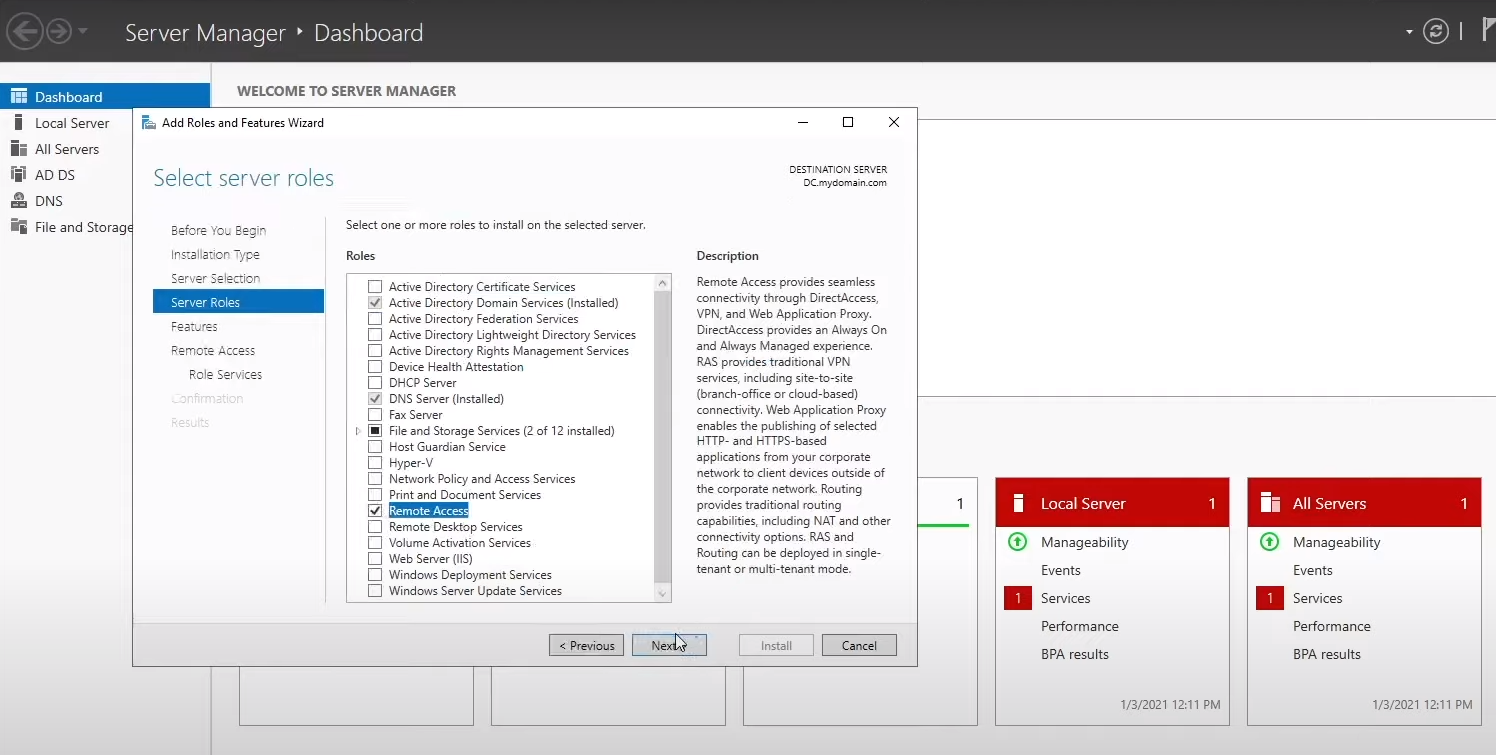Click the roles list scroll up arrow
This screenshot has height=755, width=1496.
pos(662,283)
